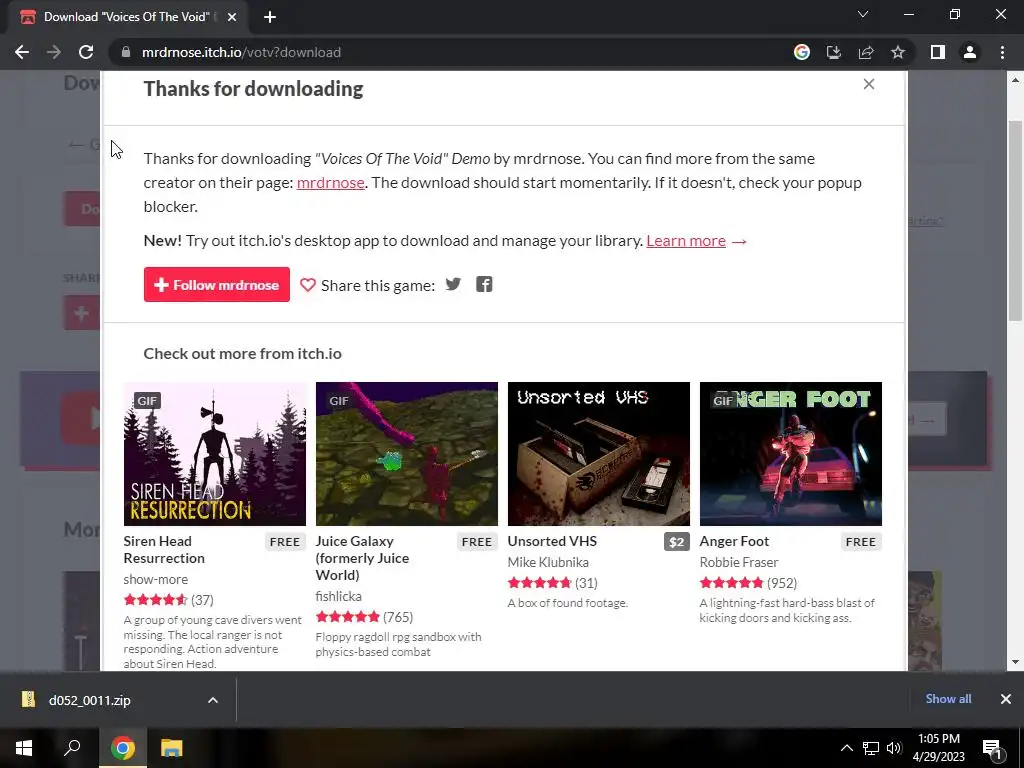Click the FREE tag on Anger Foot
The width and height of the screenshot is (1024, 768).
tap(861, 542)
